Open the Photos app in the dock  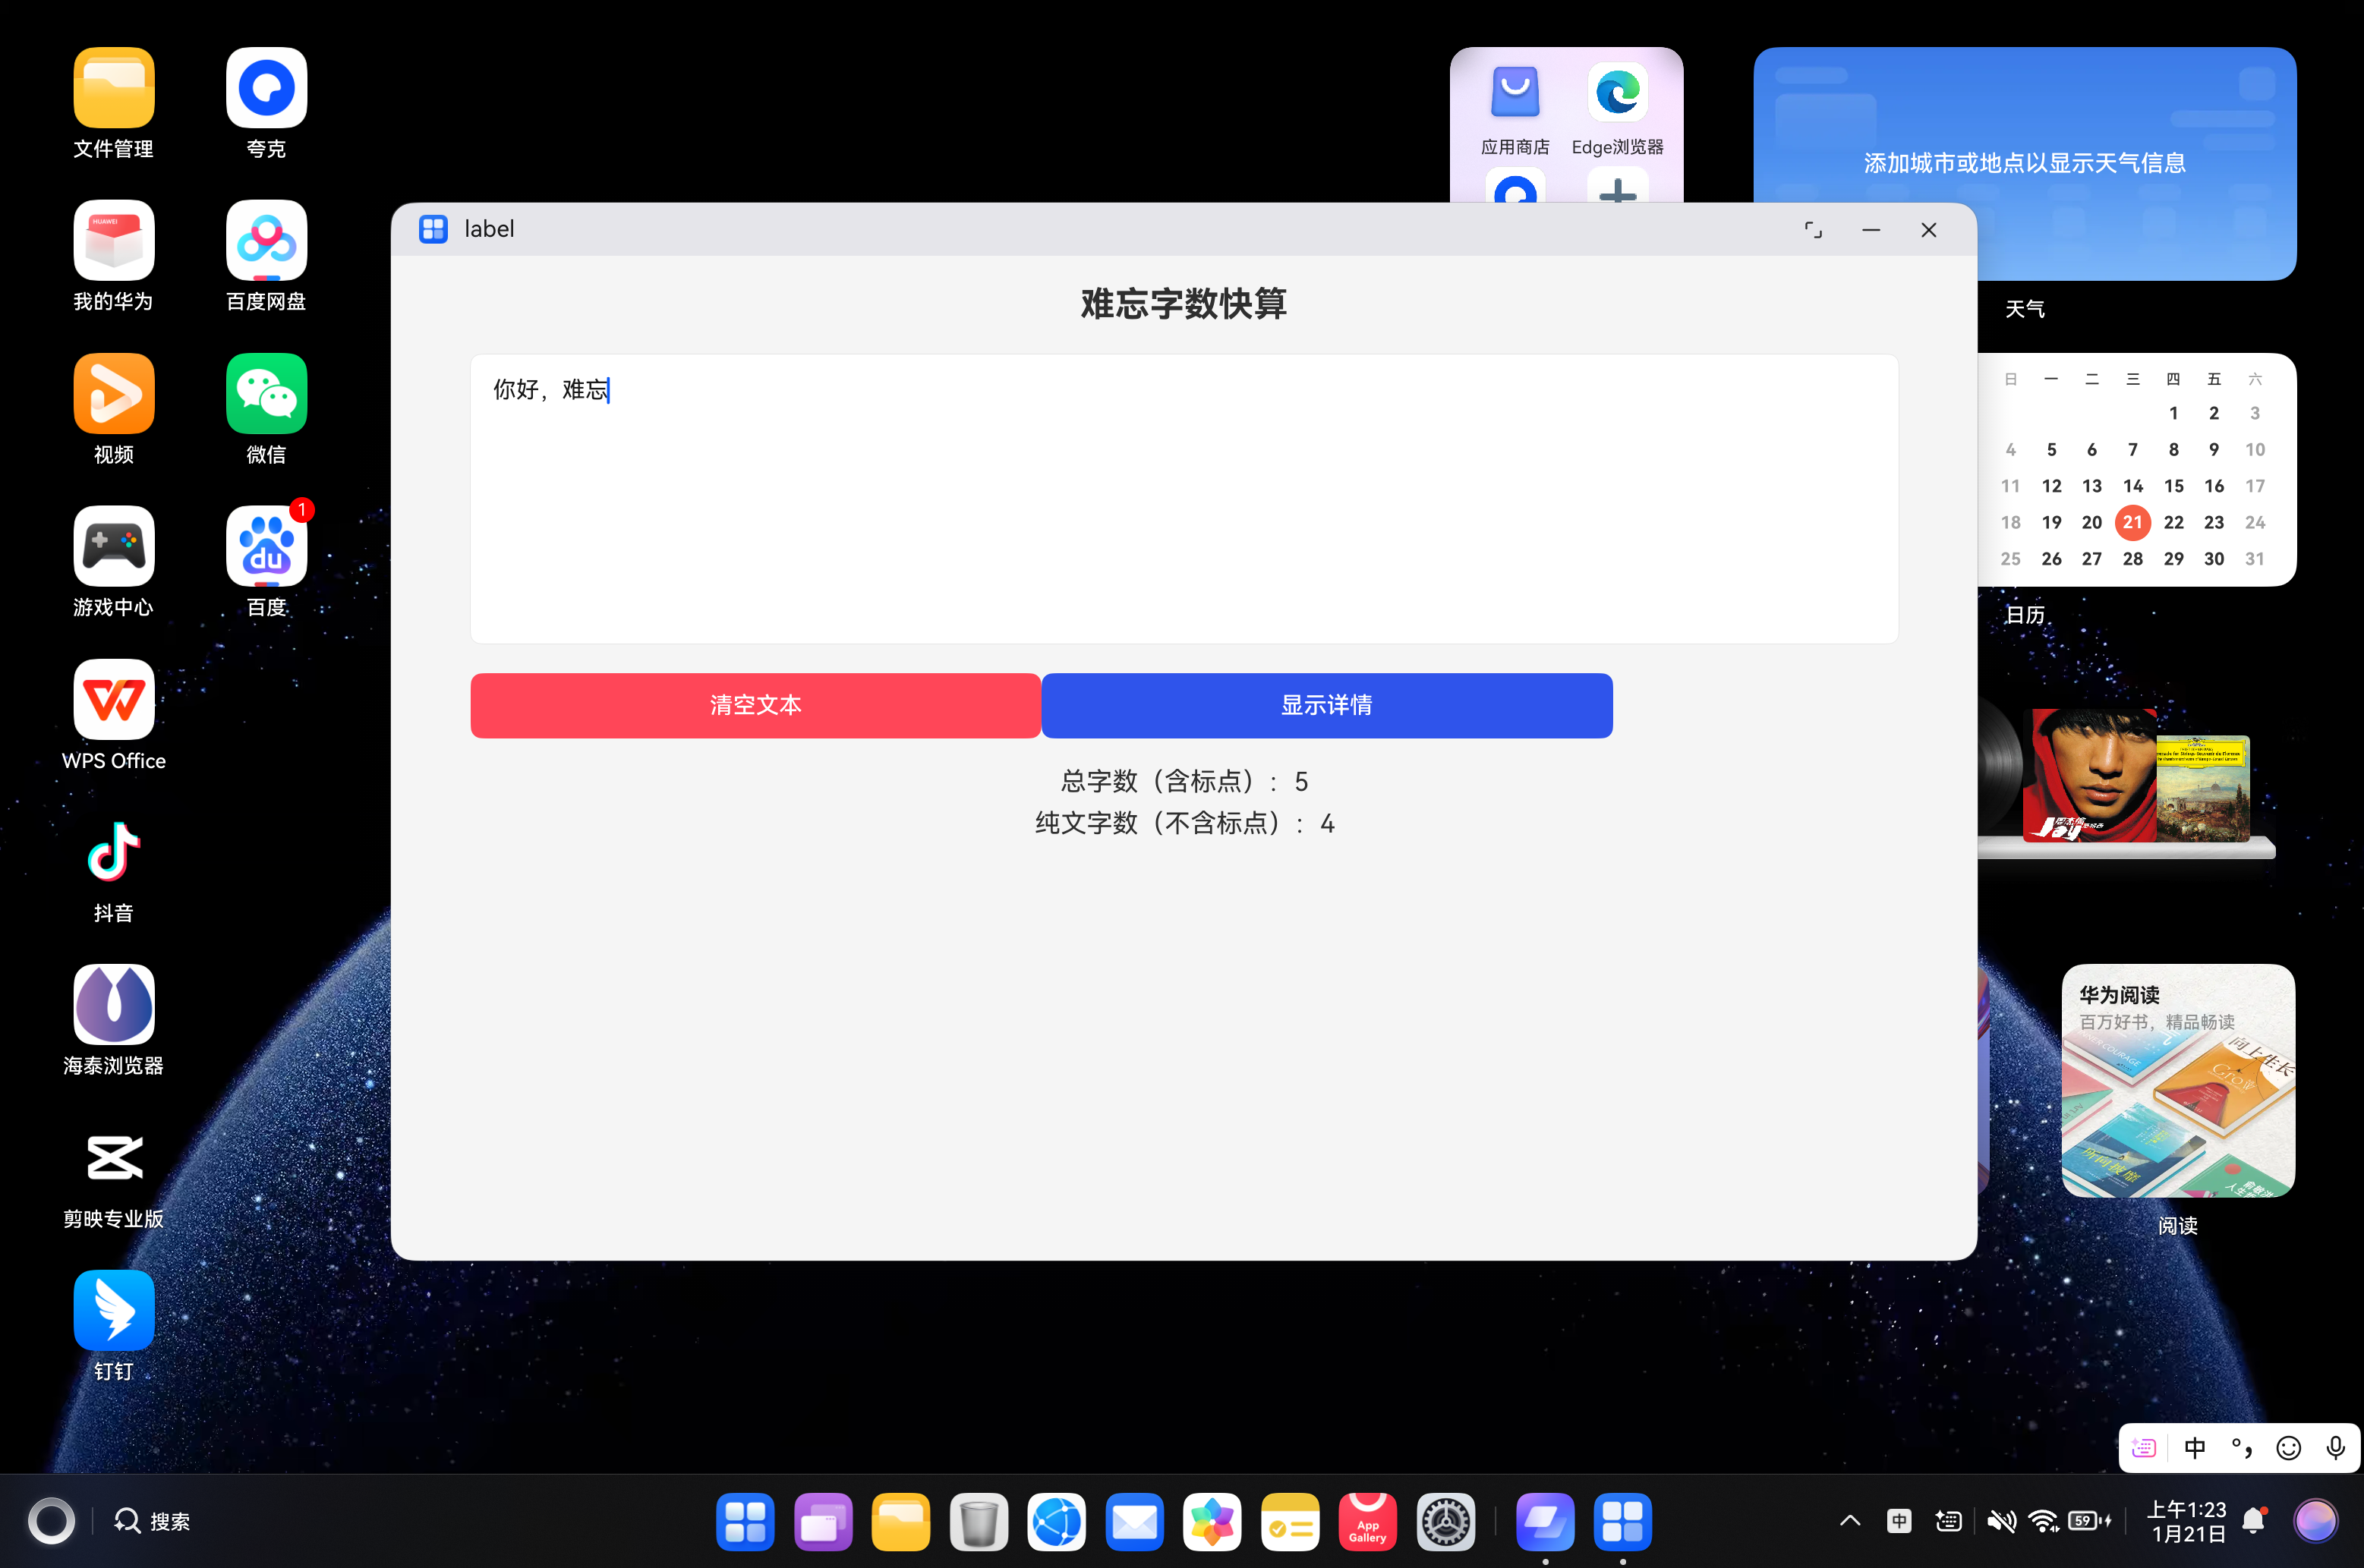[x=1212, y=1521]
